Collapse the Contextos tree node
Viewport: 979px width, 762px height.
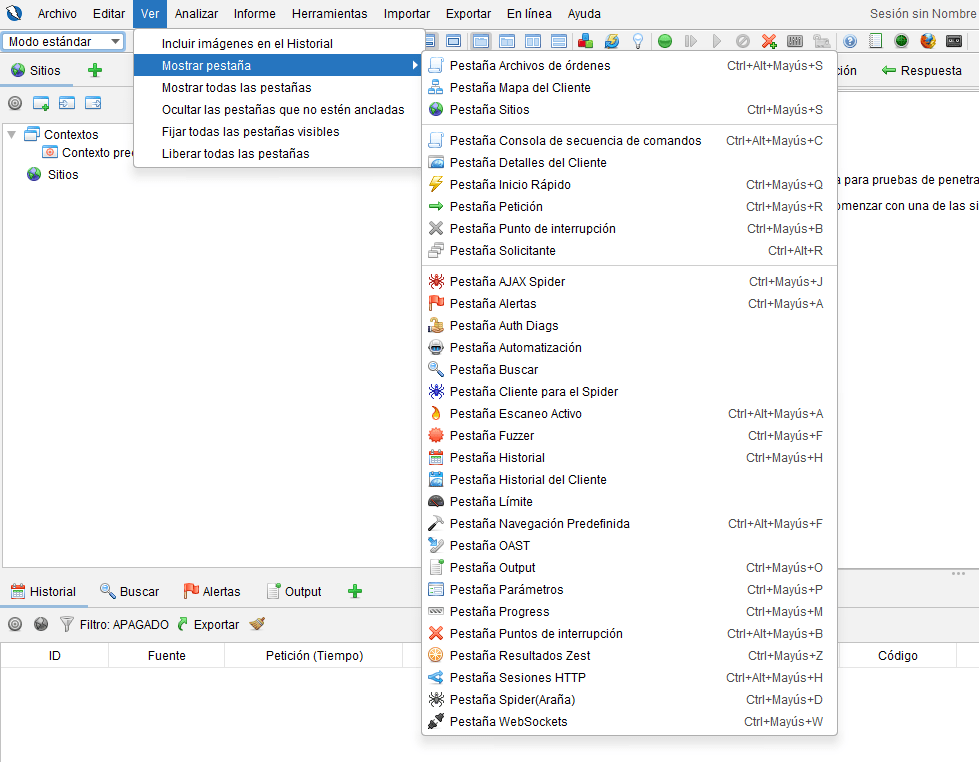pyautogui.click(x=11, y=134)
